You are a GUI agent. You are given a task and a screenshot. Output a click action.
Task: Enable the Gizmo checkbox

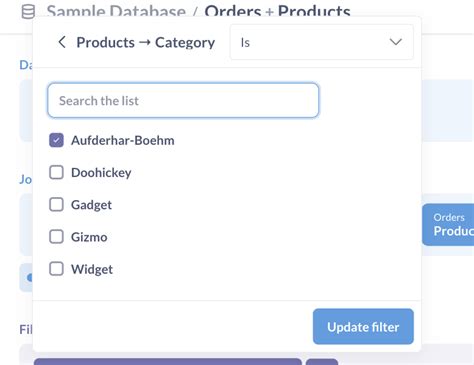coord(56,237)
